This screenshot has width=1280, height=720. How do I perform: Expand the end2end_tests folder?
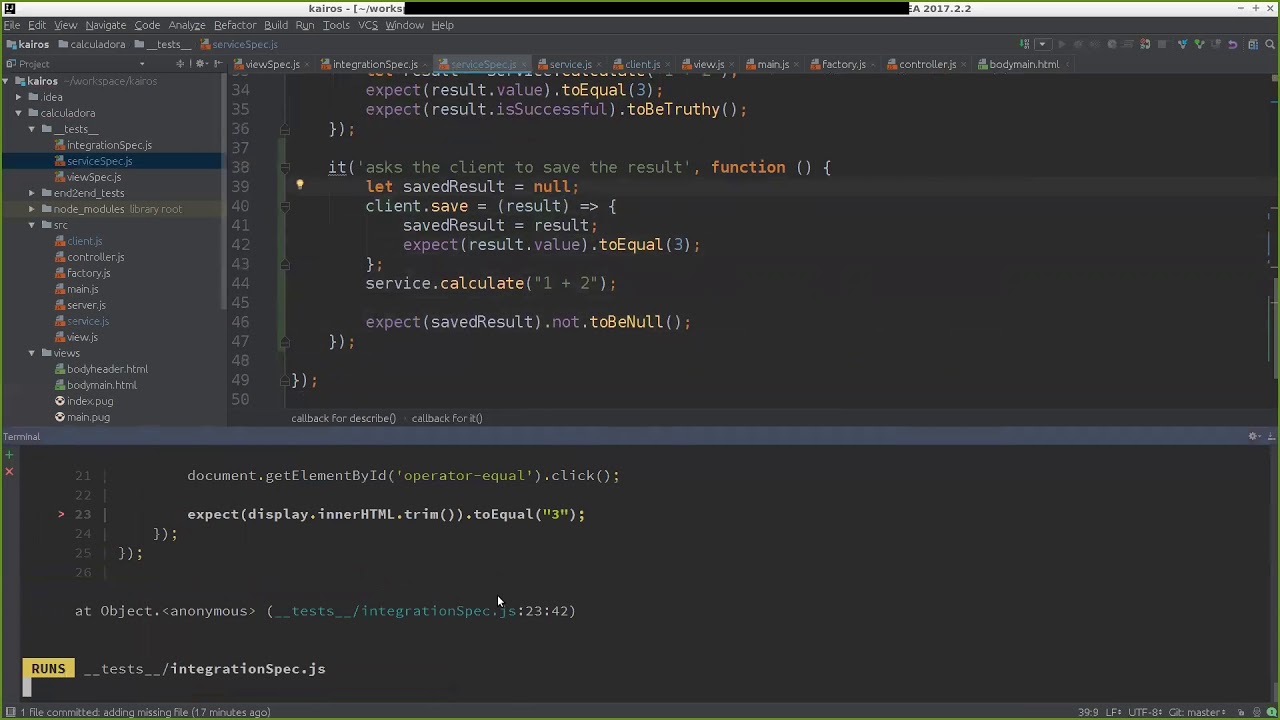(x=32, y=193)
